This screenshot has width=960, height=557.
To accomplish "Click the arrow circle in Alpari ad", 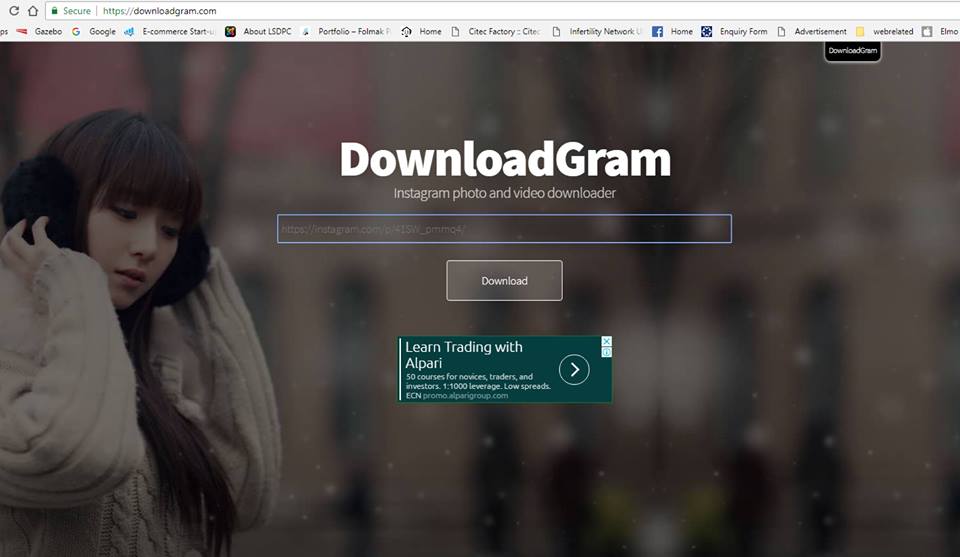I will click(x=573, y=370).
